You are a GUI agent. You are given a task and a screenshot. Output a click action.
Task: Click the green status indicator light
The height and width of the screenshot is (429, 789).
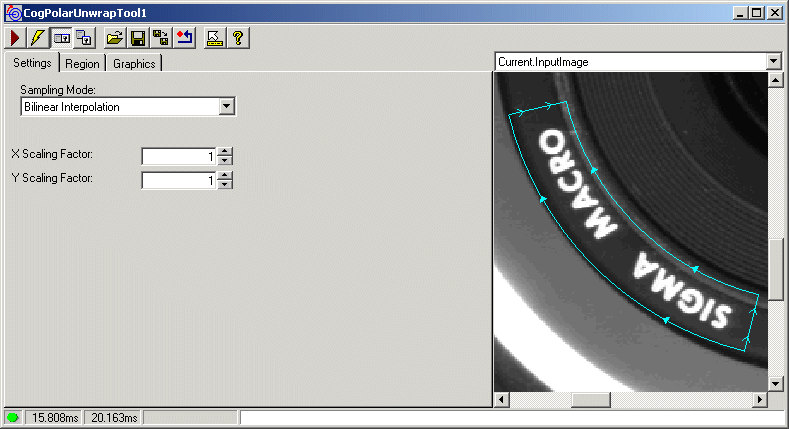pos(13,417)
